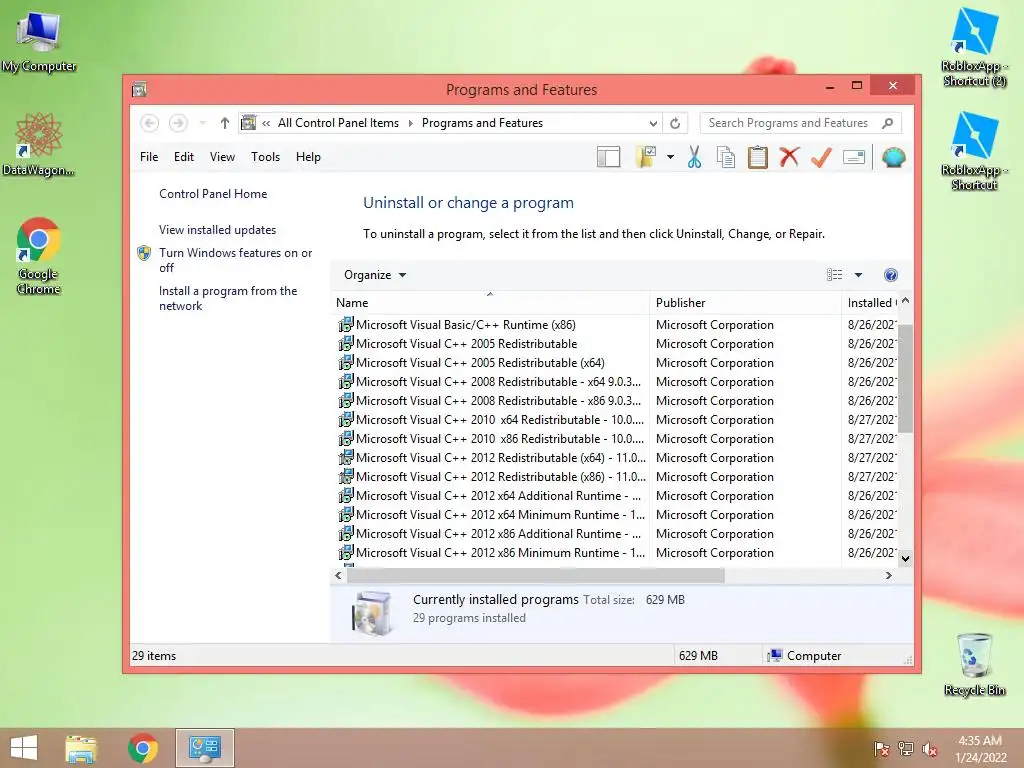1024x768 pixels.
Task: Open the Tools menu
Action: point(265,157)
